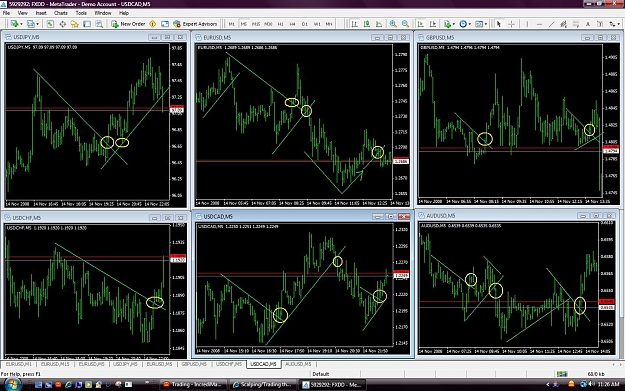
Task: Switch to the H4 timeframe
Action: 293,24
